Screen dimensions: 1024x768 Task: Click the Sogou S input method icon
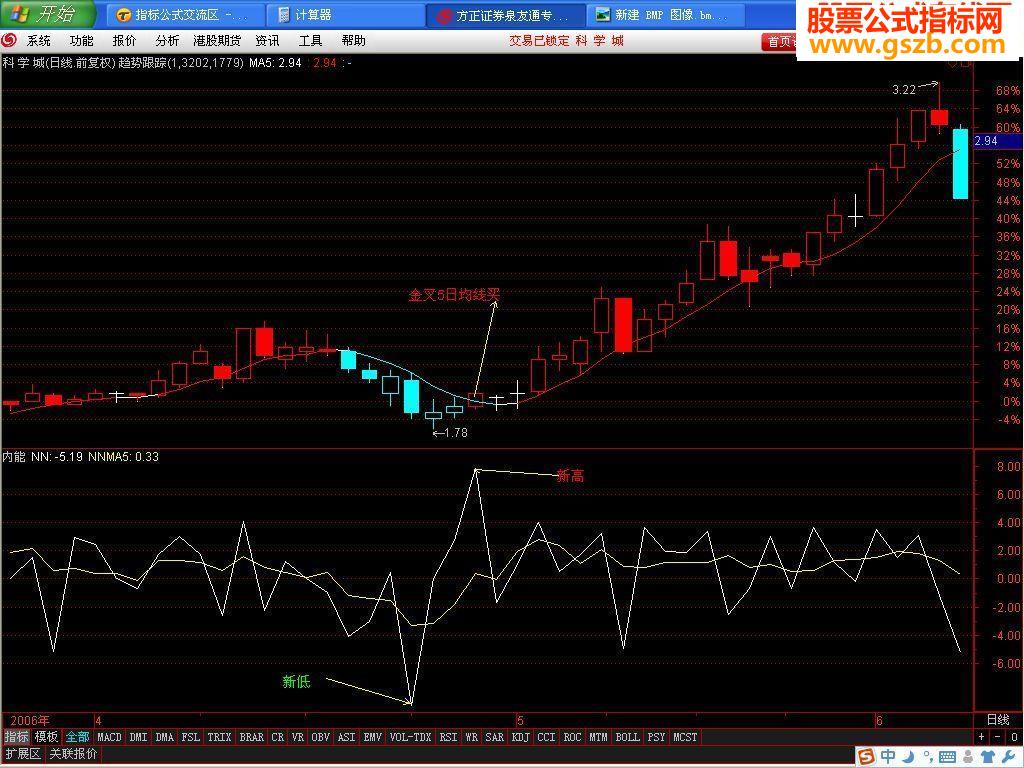[867, 756]
